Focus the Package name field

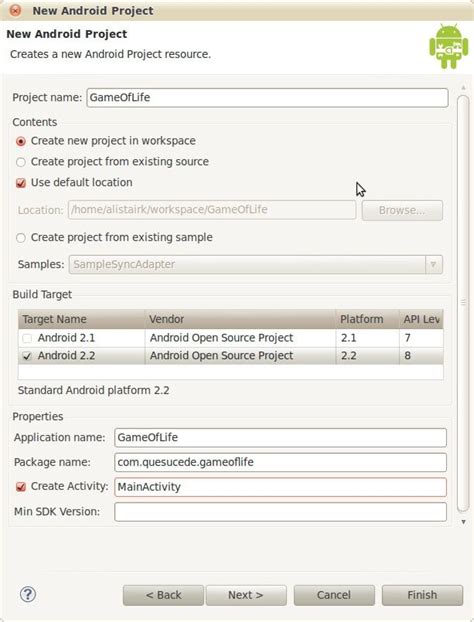click(280, 462)
